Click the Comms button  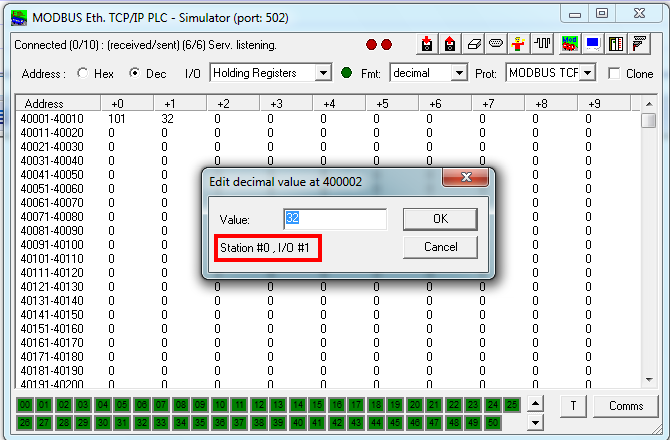pos(626,406)
